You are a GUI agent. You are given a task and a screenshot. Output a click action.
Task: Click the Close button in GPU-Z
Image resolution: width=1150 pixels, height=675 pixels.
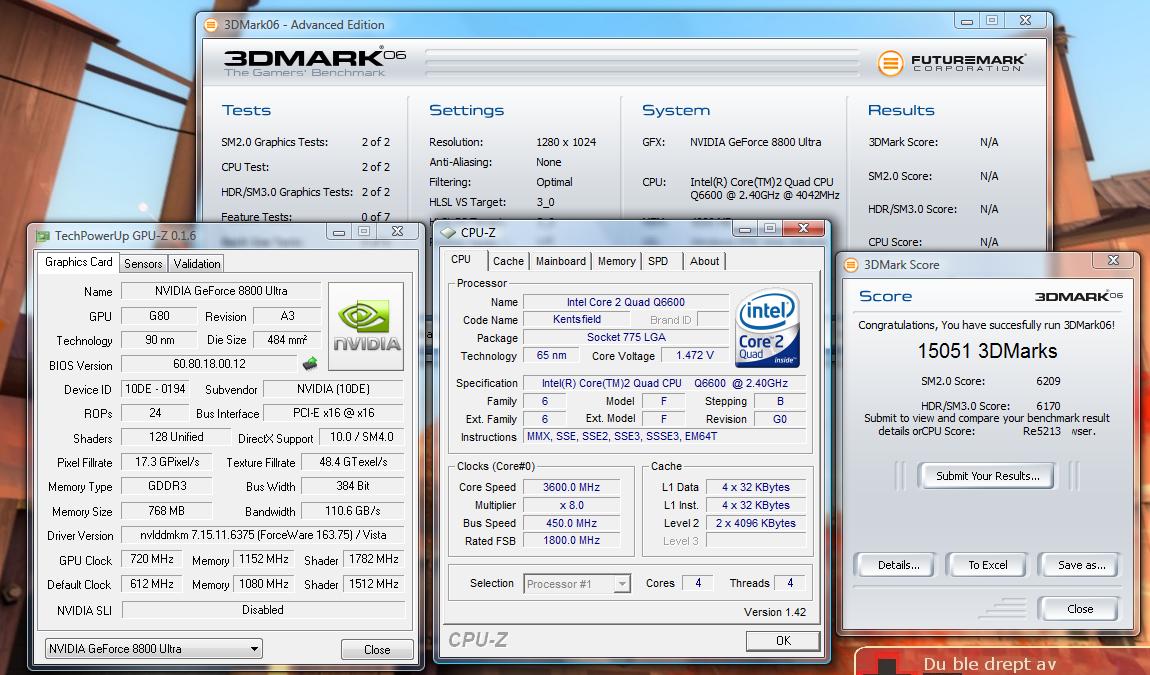click(377, 649)
